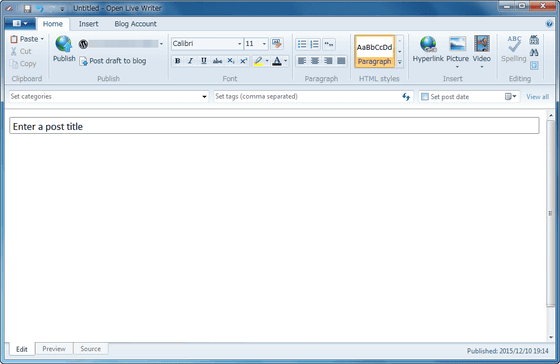The height and width of the screenshot is (364, 560).
Task: Align text right
Action: [328, 61]
